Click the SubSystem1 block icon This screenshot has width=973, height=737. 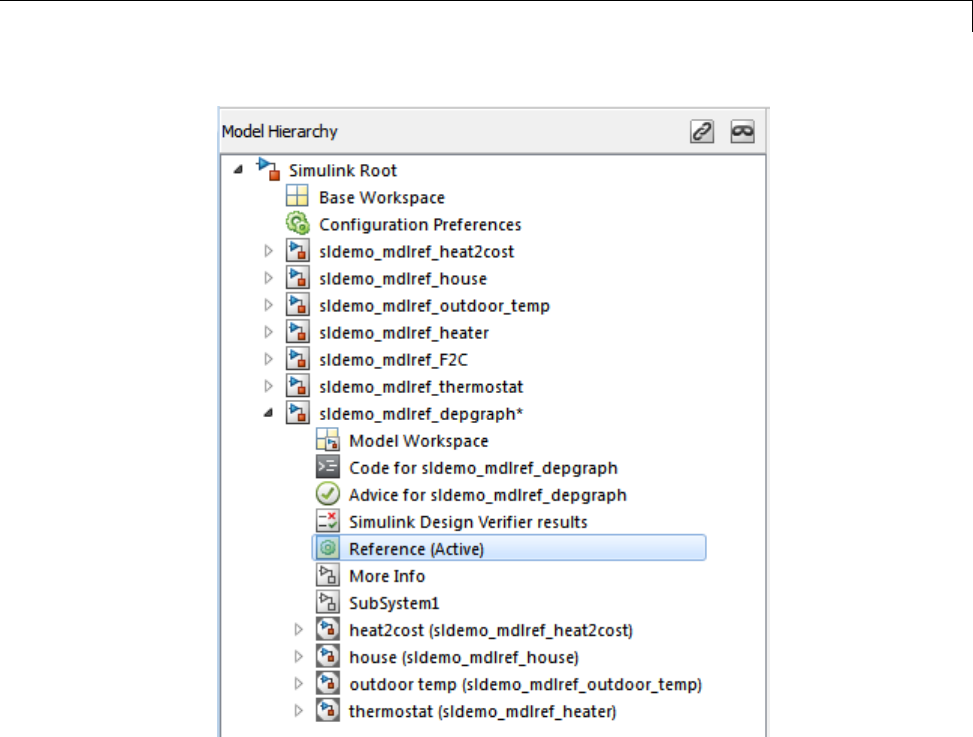(328, 602)
